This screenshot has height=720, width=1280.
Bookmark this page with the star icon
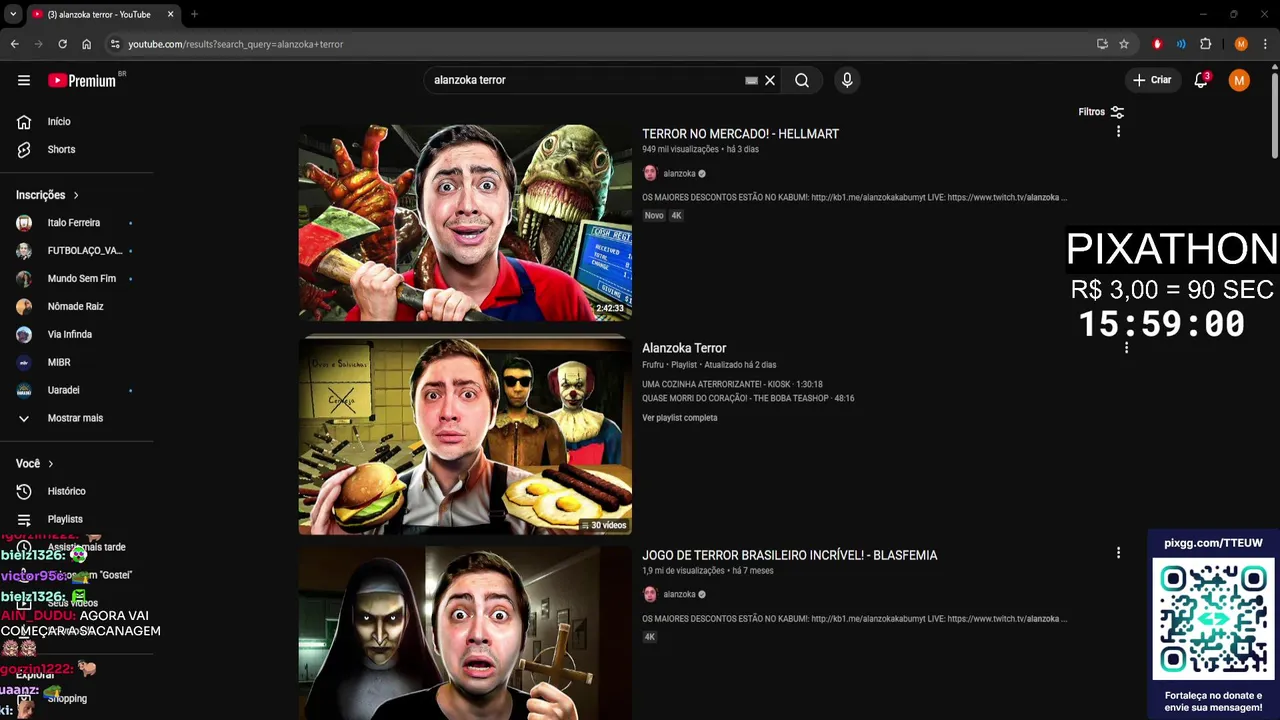(x=1124, y=44)
